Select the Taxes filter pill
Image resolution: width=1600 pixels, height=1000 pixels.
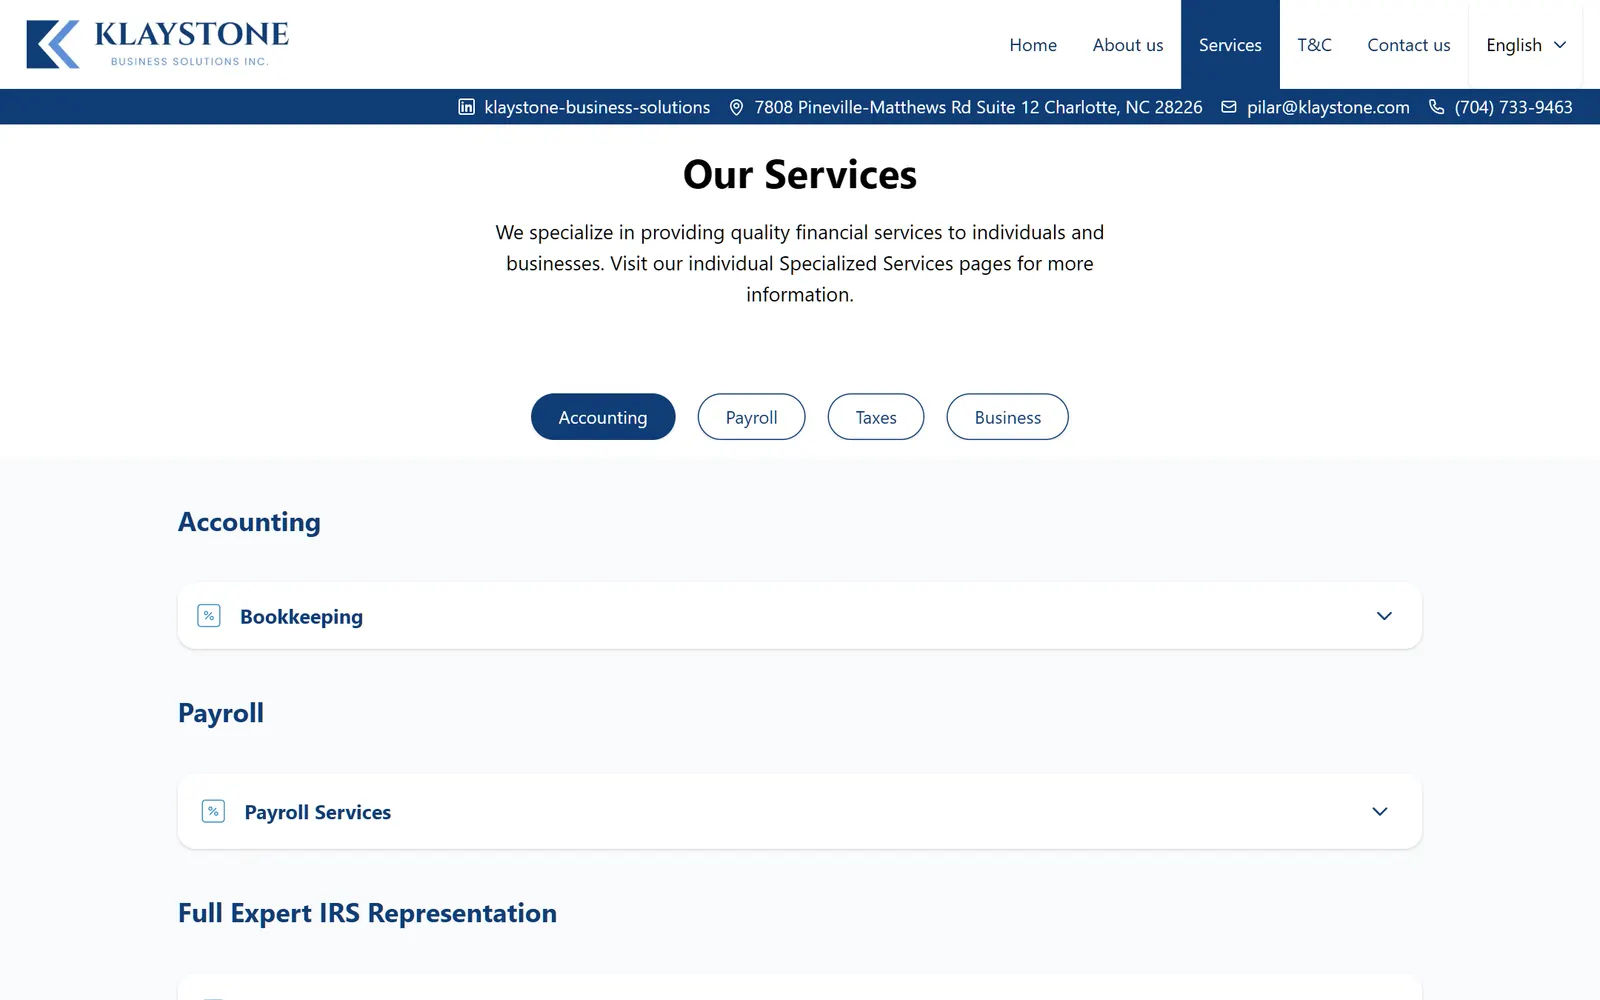[876, 417]
